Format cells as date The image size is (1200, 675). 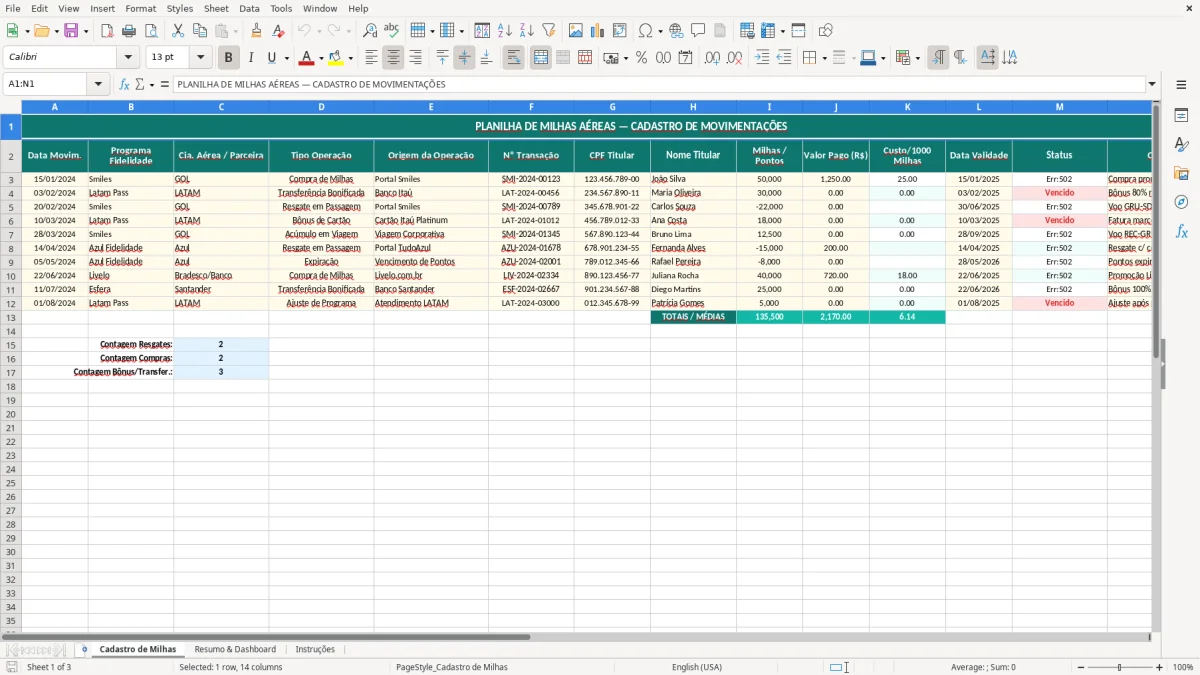(686, 58)
